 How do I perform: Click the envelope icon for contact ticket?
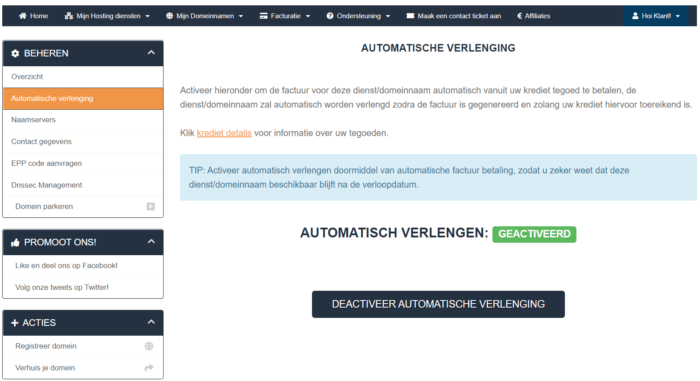410,16
